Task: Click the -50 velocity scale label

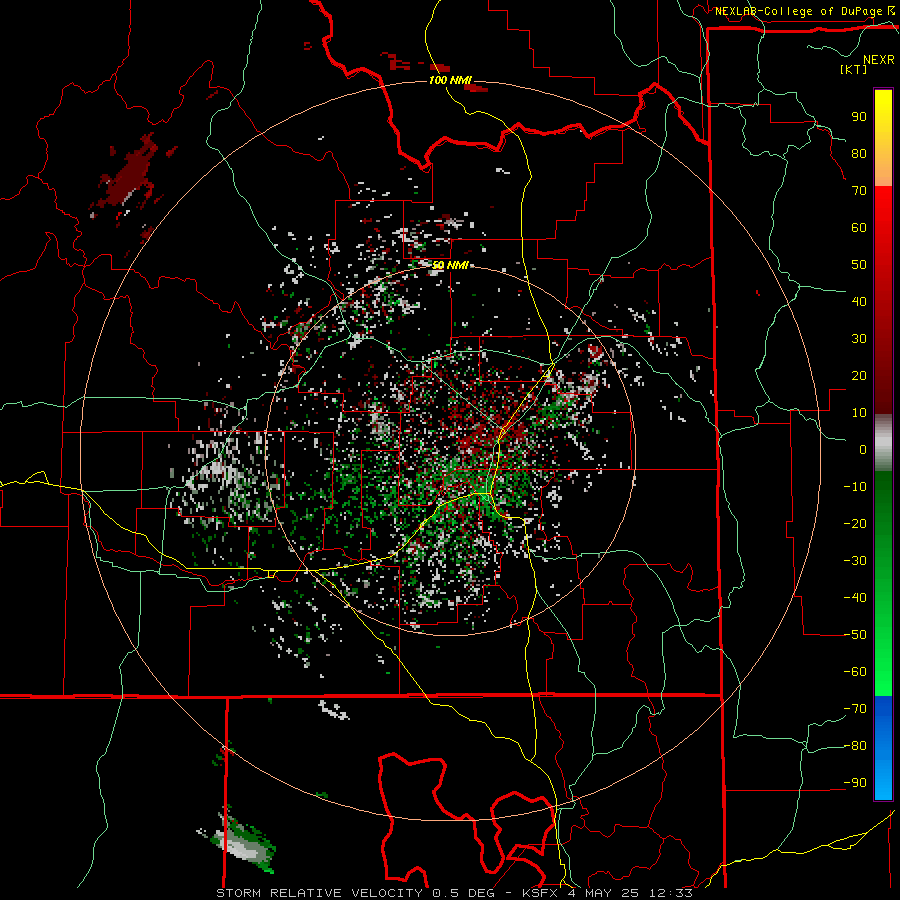Action: 855,635
